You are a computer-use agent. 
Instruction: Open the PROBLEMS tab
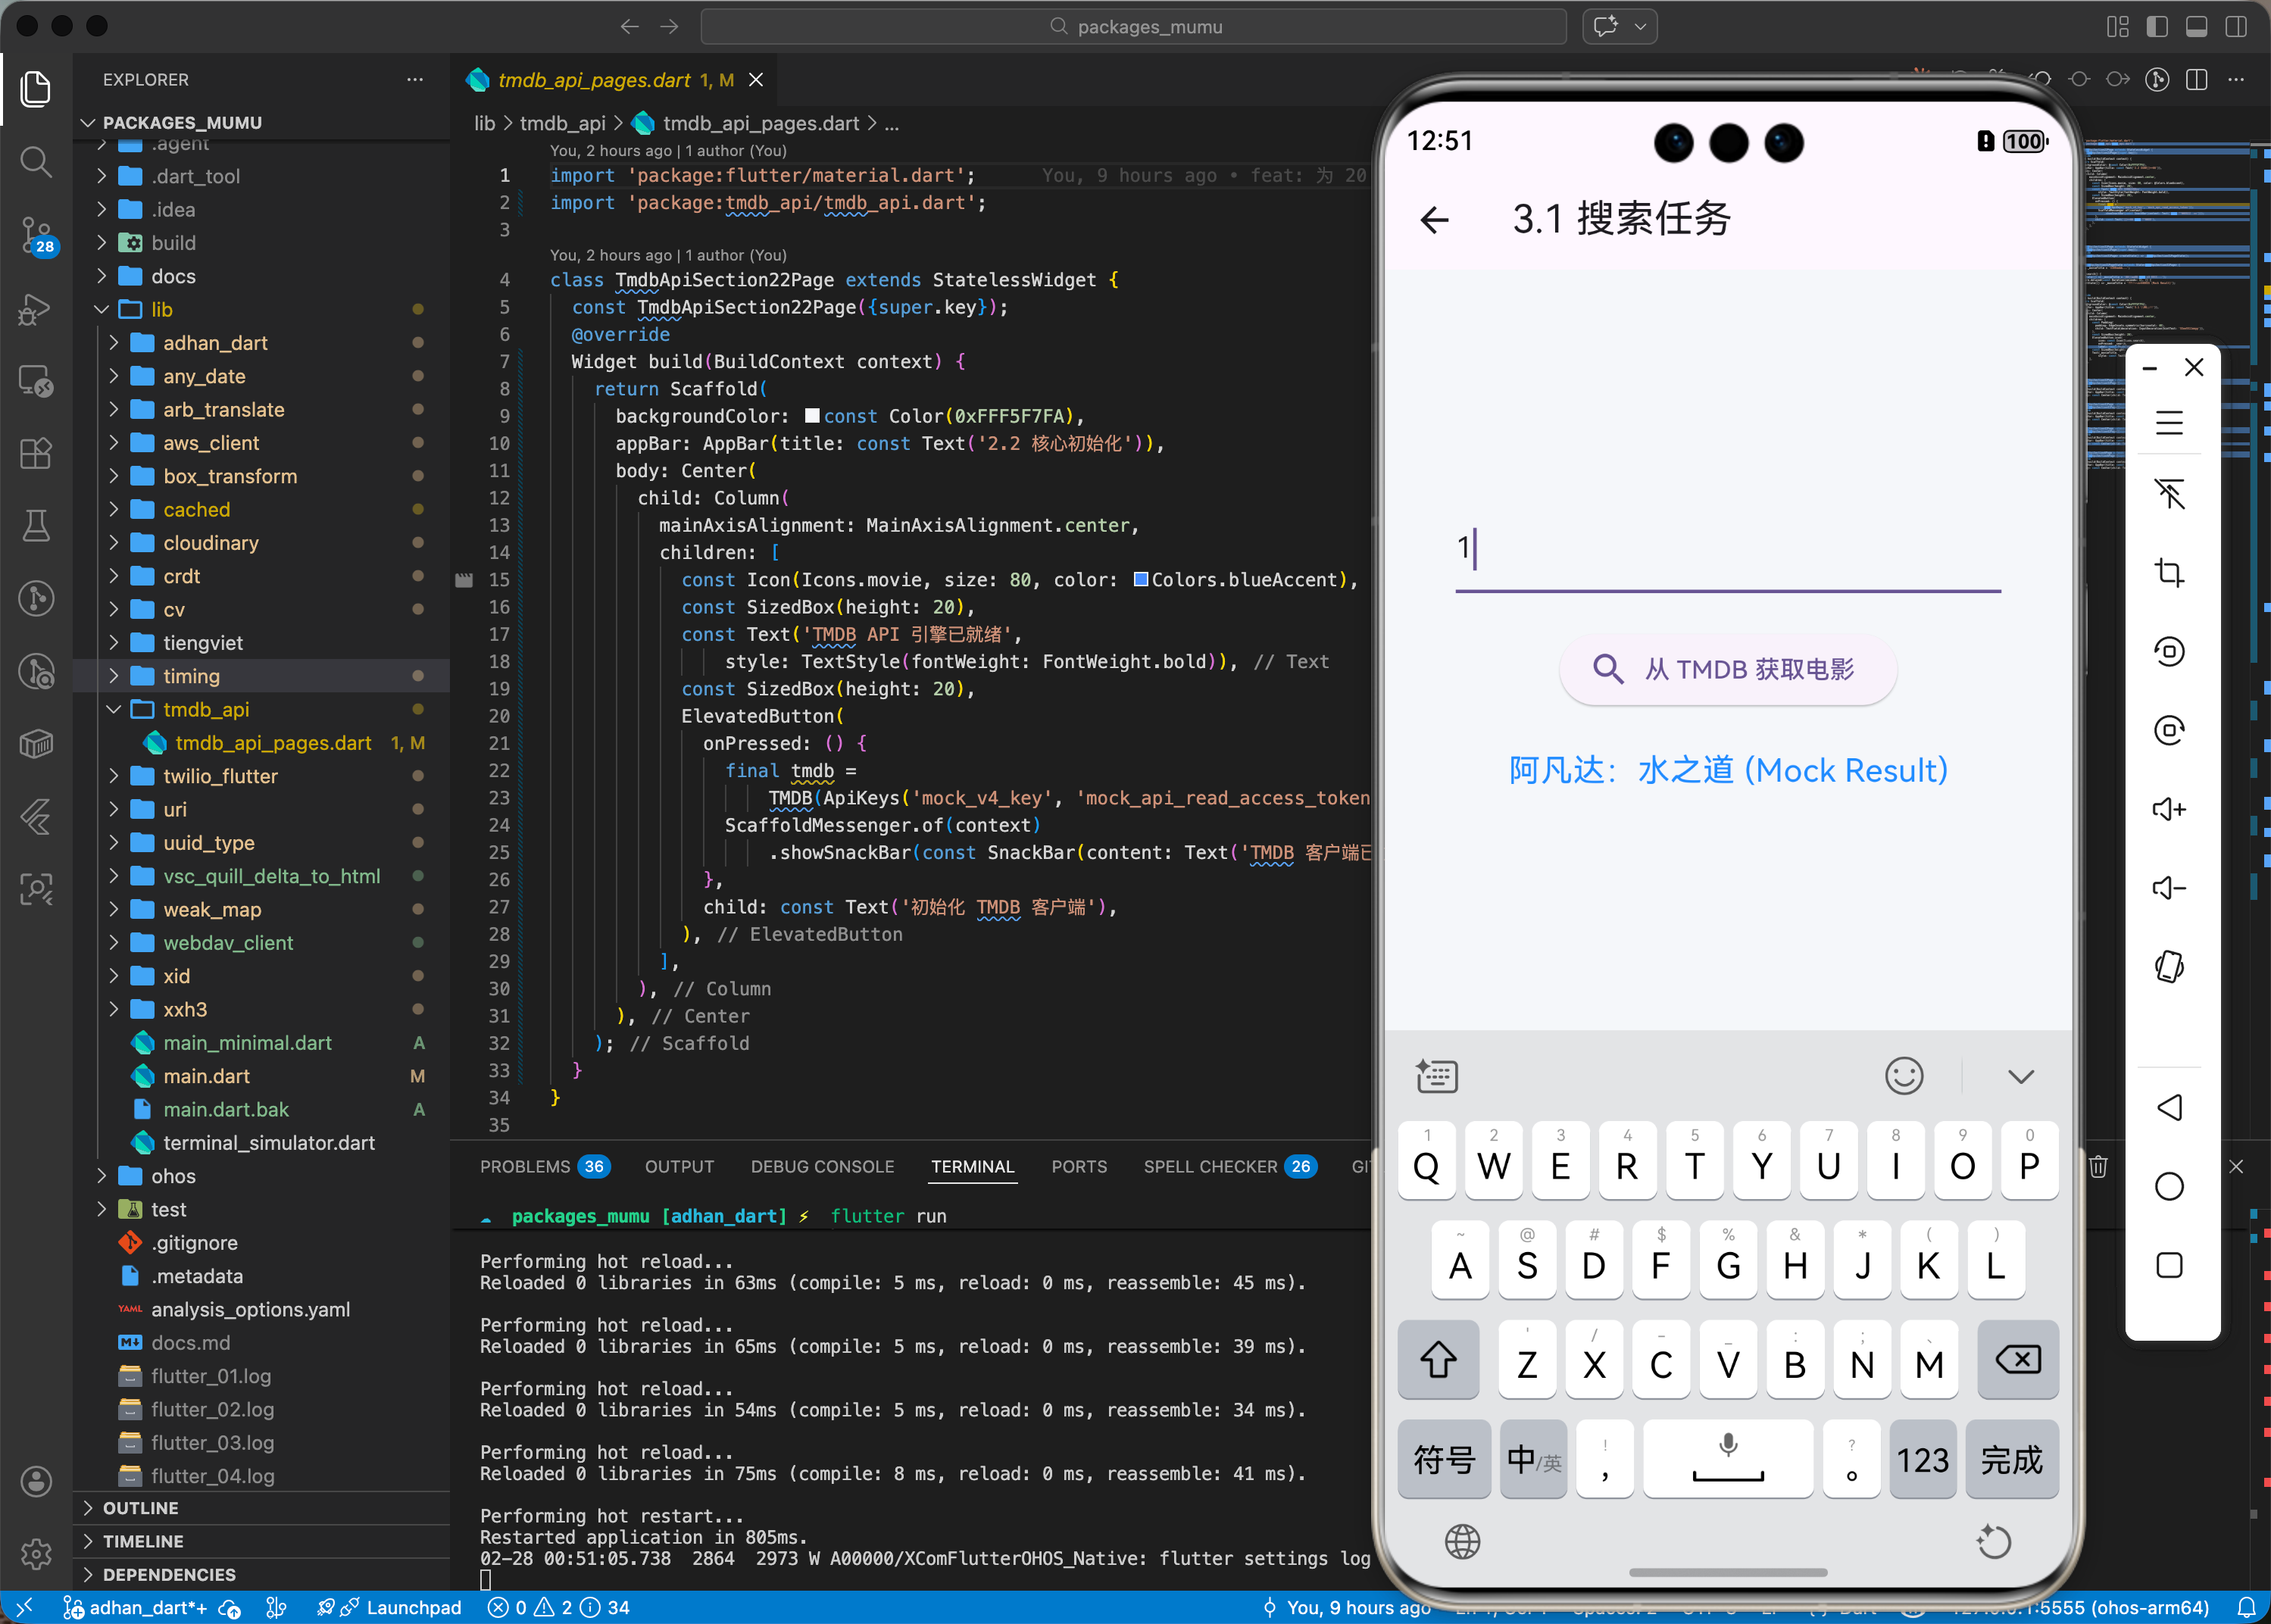click(x=525, y=1166)
